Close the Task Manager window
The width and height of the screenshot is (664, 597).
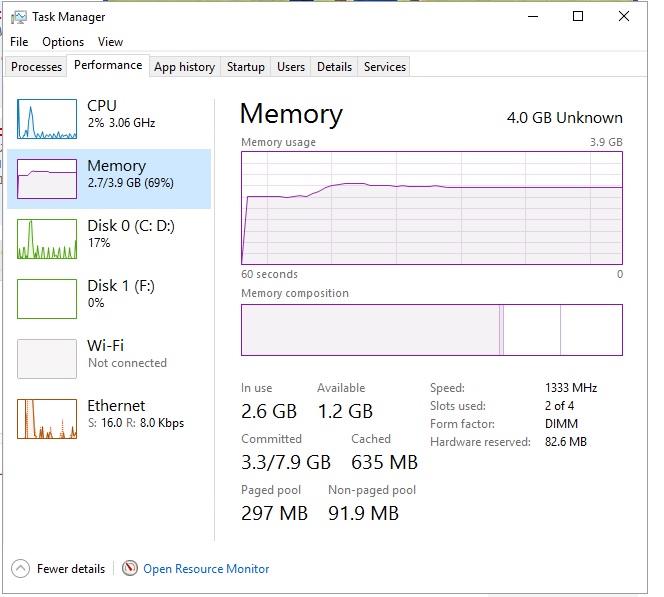624,17
